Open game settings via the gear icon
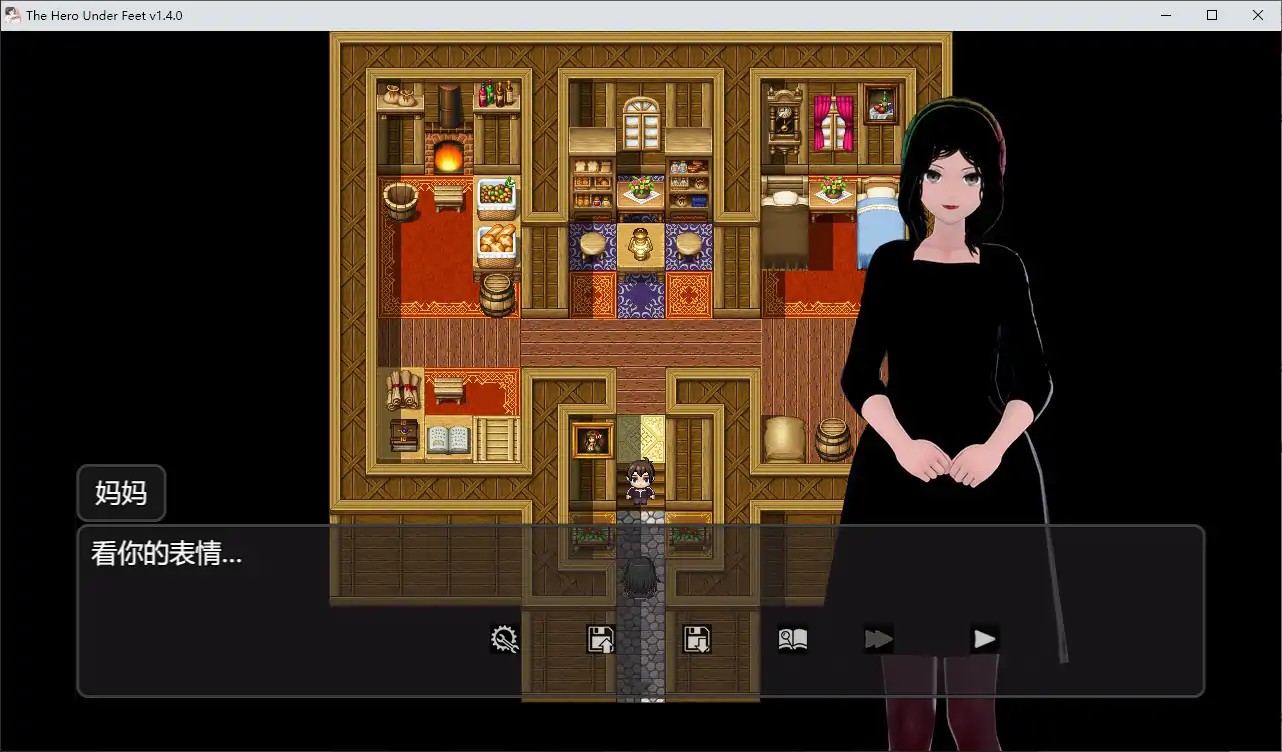This screenshot has height=752, width=1282. pos(505,639)
